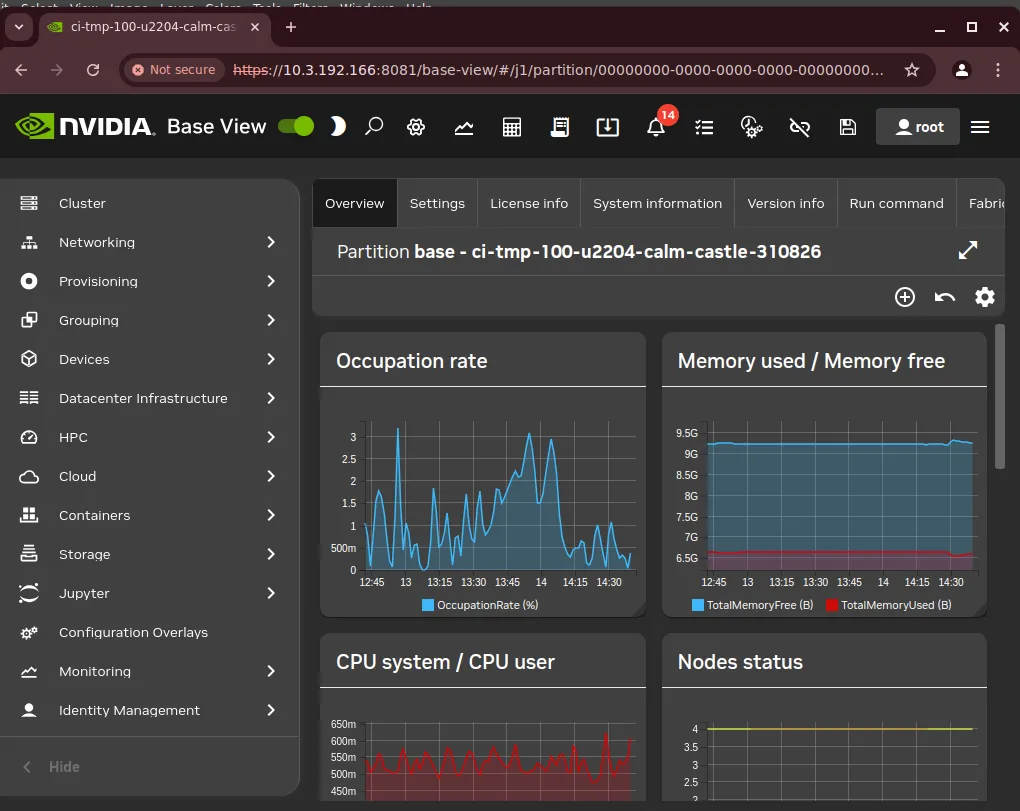Add a widget with plus circle icon
The width and height of the screenshot is (1020, 811).
[x=904, y=297]
